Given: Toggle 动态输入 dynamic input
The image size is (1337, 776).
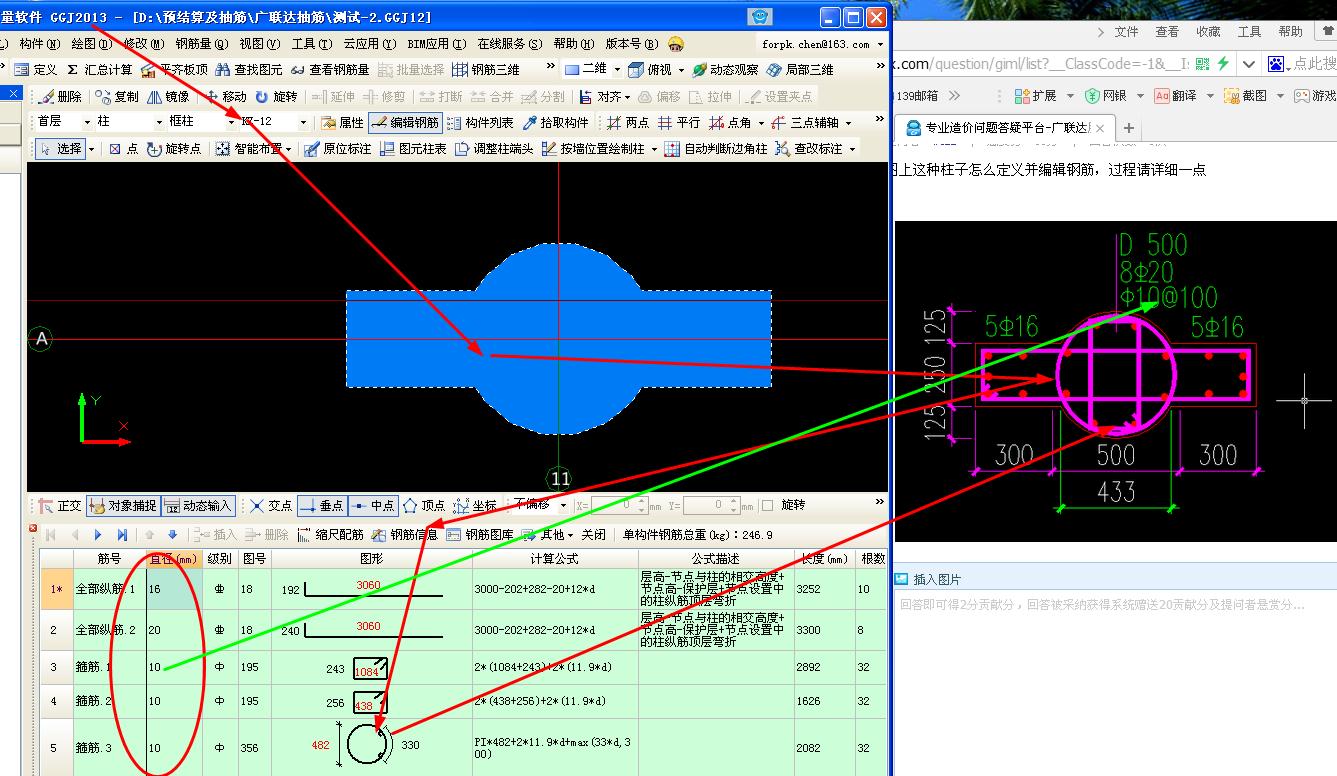Looking at the screenshot, I should (x=198, y=506).
